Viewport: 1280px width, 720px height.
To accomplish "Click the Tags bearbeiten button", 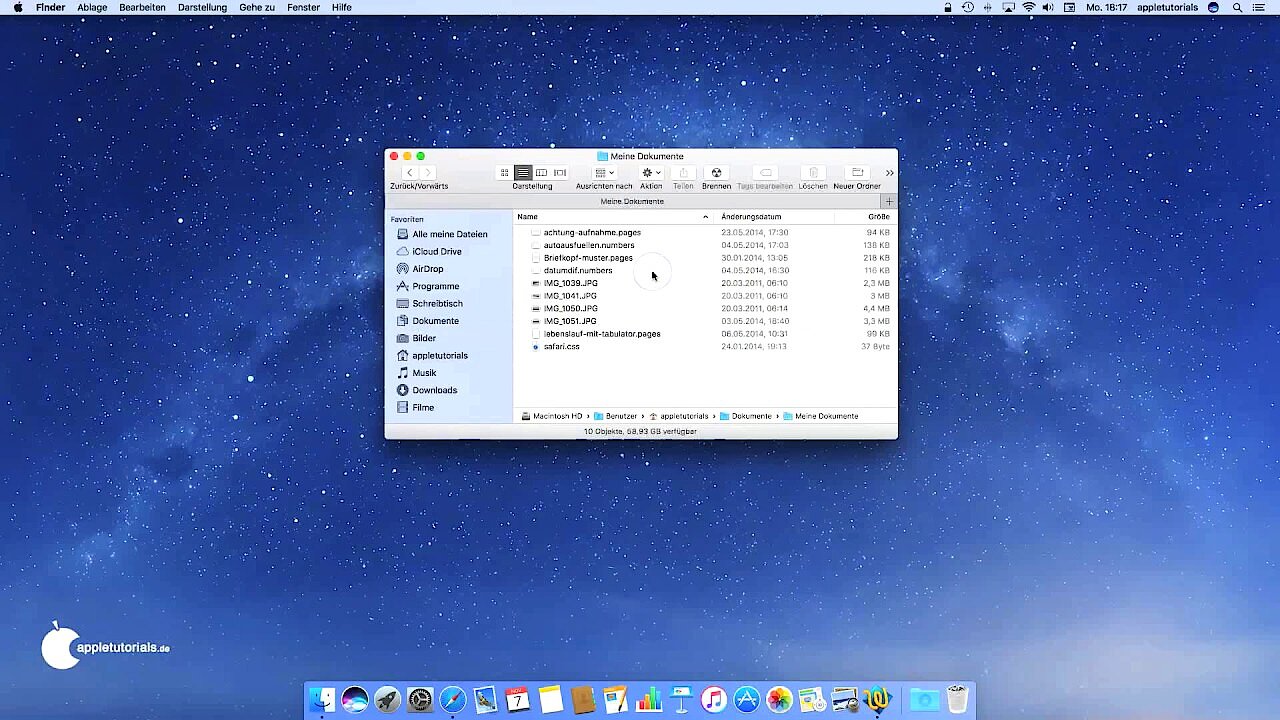I will [x=765, y=173].
